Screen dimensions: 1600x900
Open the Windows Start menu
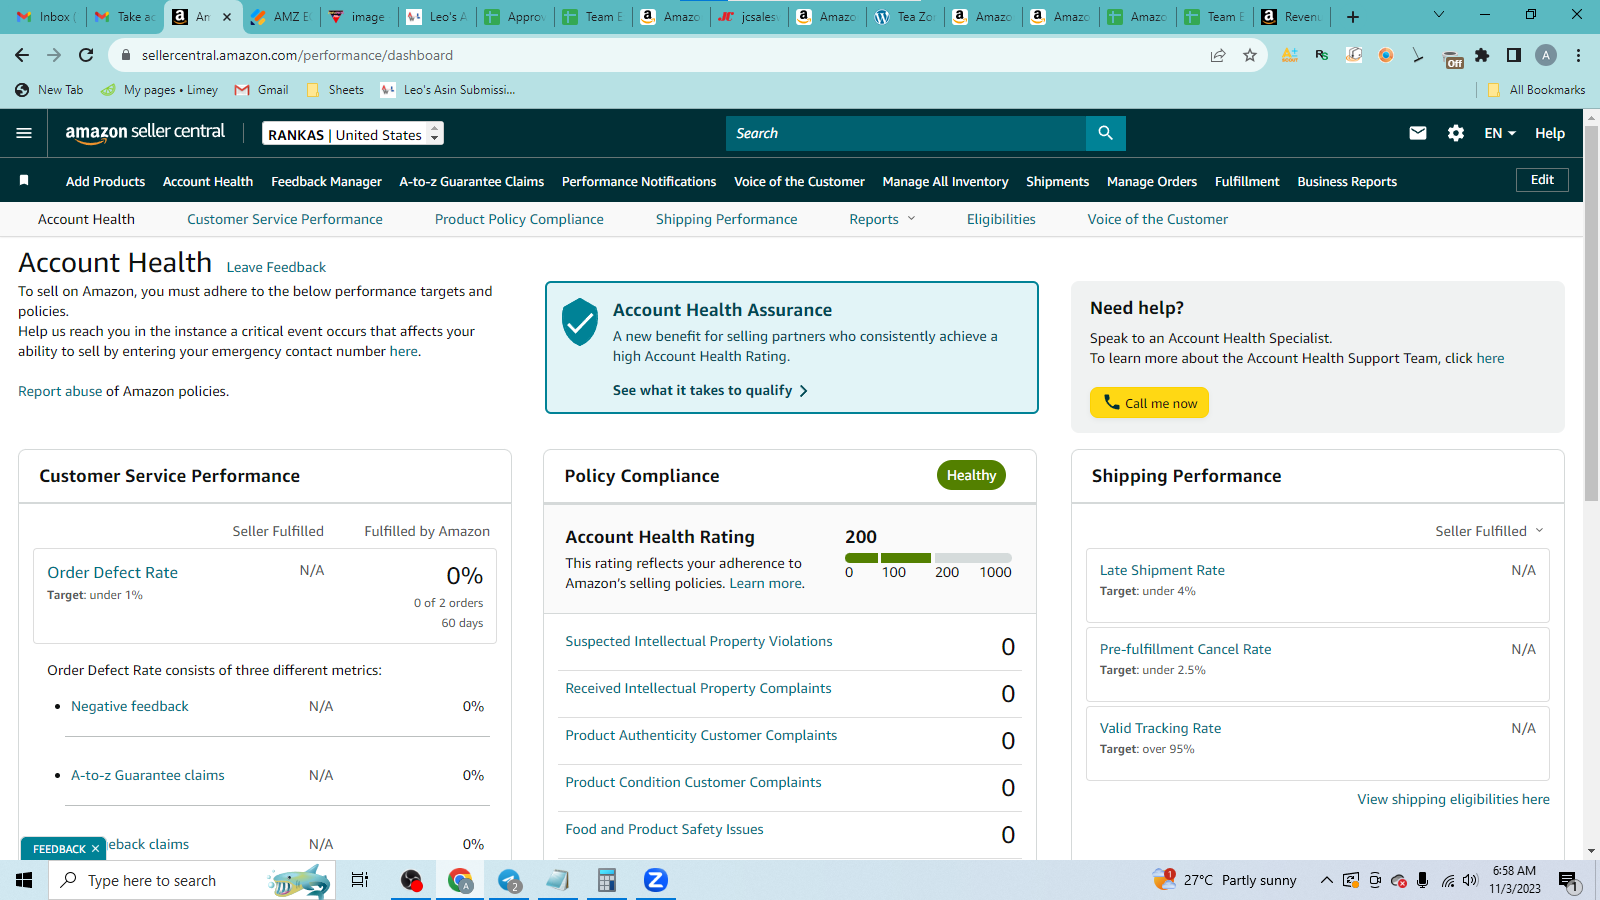[x=24, y=880]
